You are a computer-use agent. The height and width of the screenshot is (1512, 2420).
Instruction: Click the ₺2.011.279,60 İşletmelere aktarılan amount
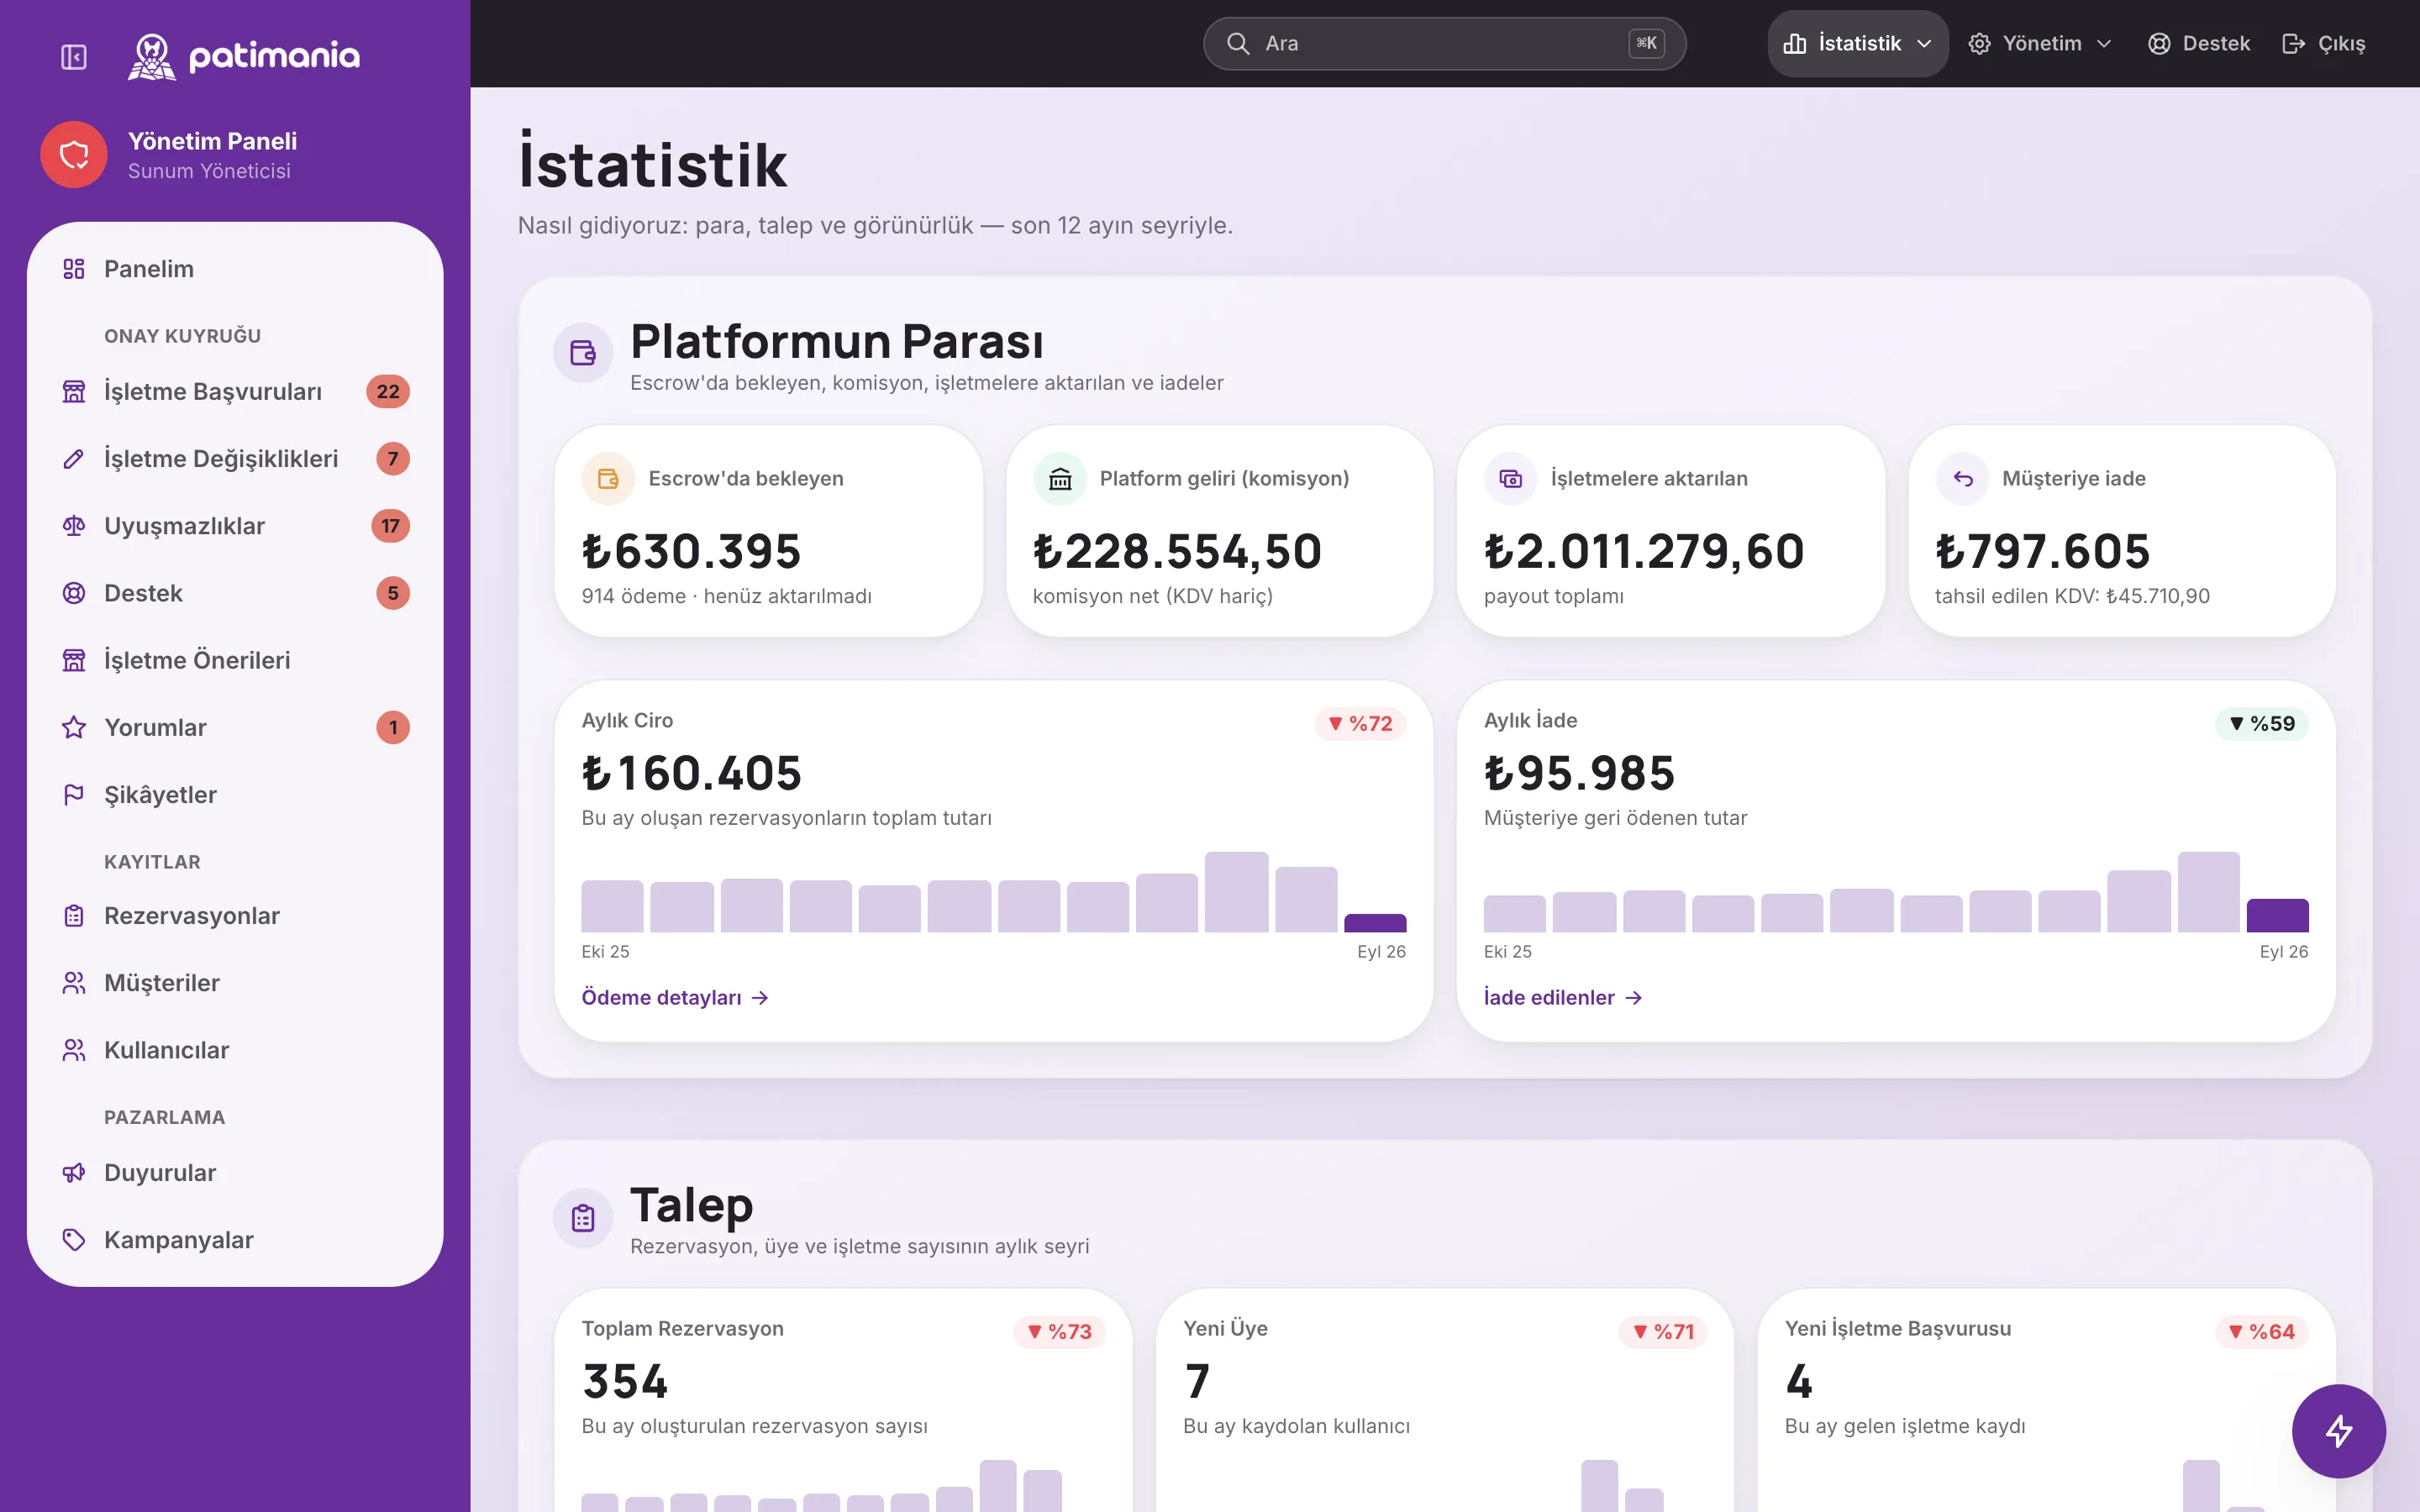click(1644, 551)
